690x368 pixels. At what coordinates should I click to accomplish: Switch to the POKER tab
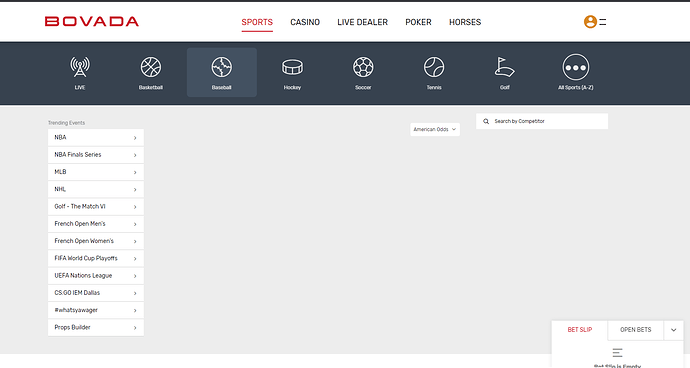tap(418, 22)
